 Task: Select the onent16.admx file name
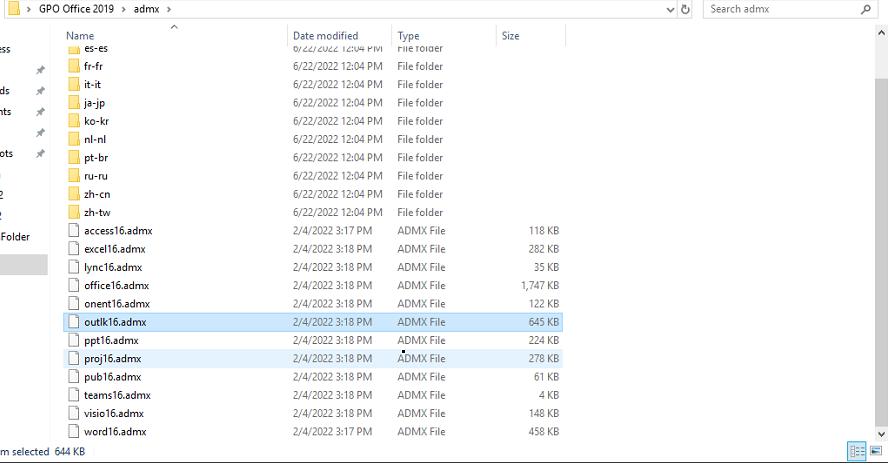coord(117,303)
